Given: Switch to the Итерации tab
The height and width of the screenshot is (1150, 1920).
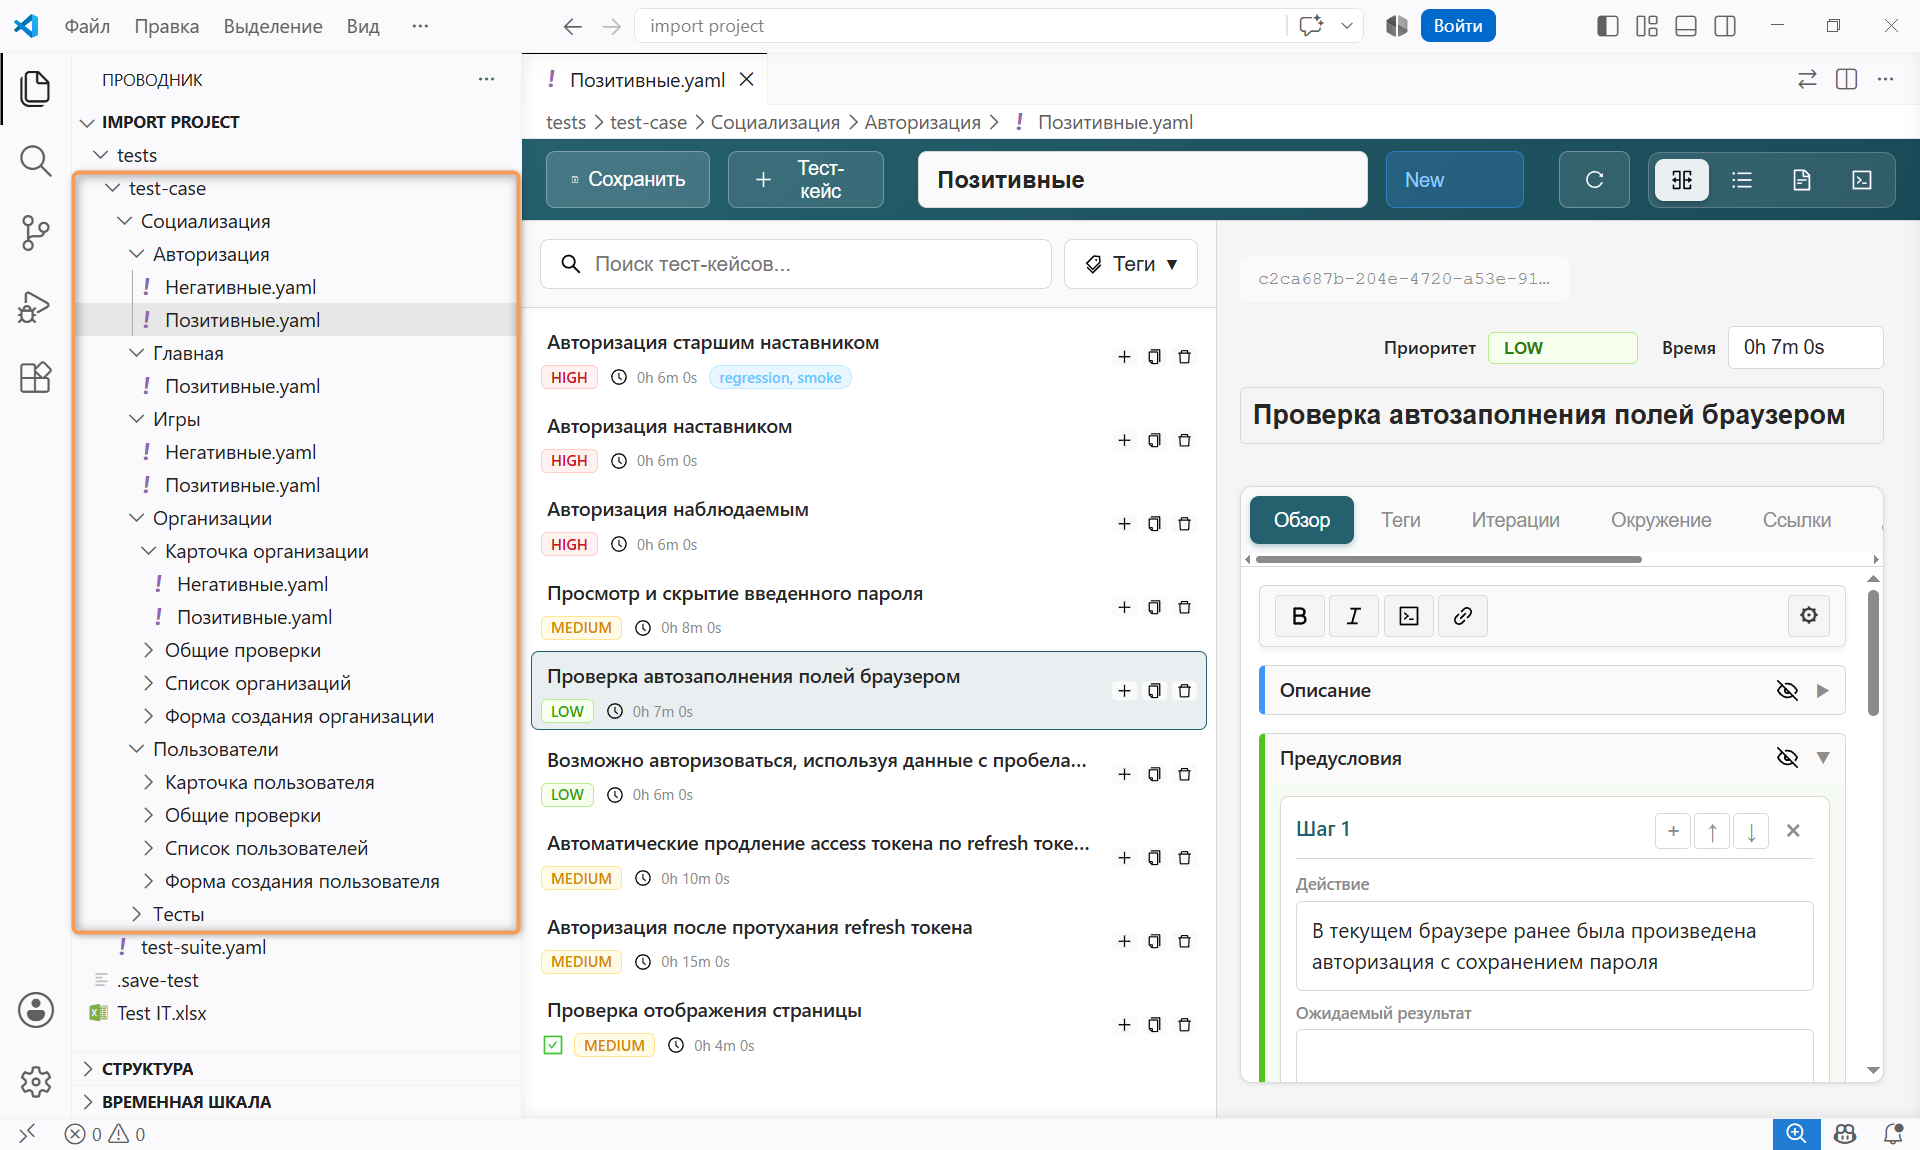Looking at the screenshot, I should pyautogui.click(x=1515, y=520).
